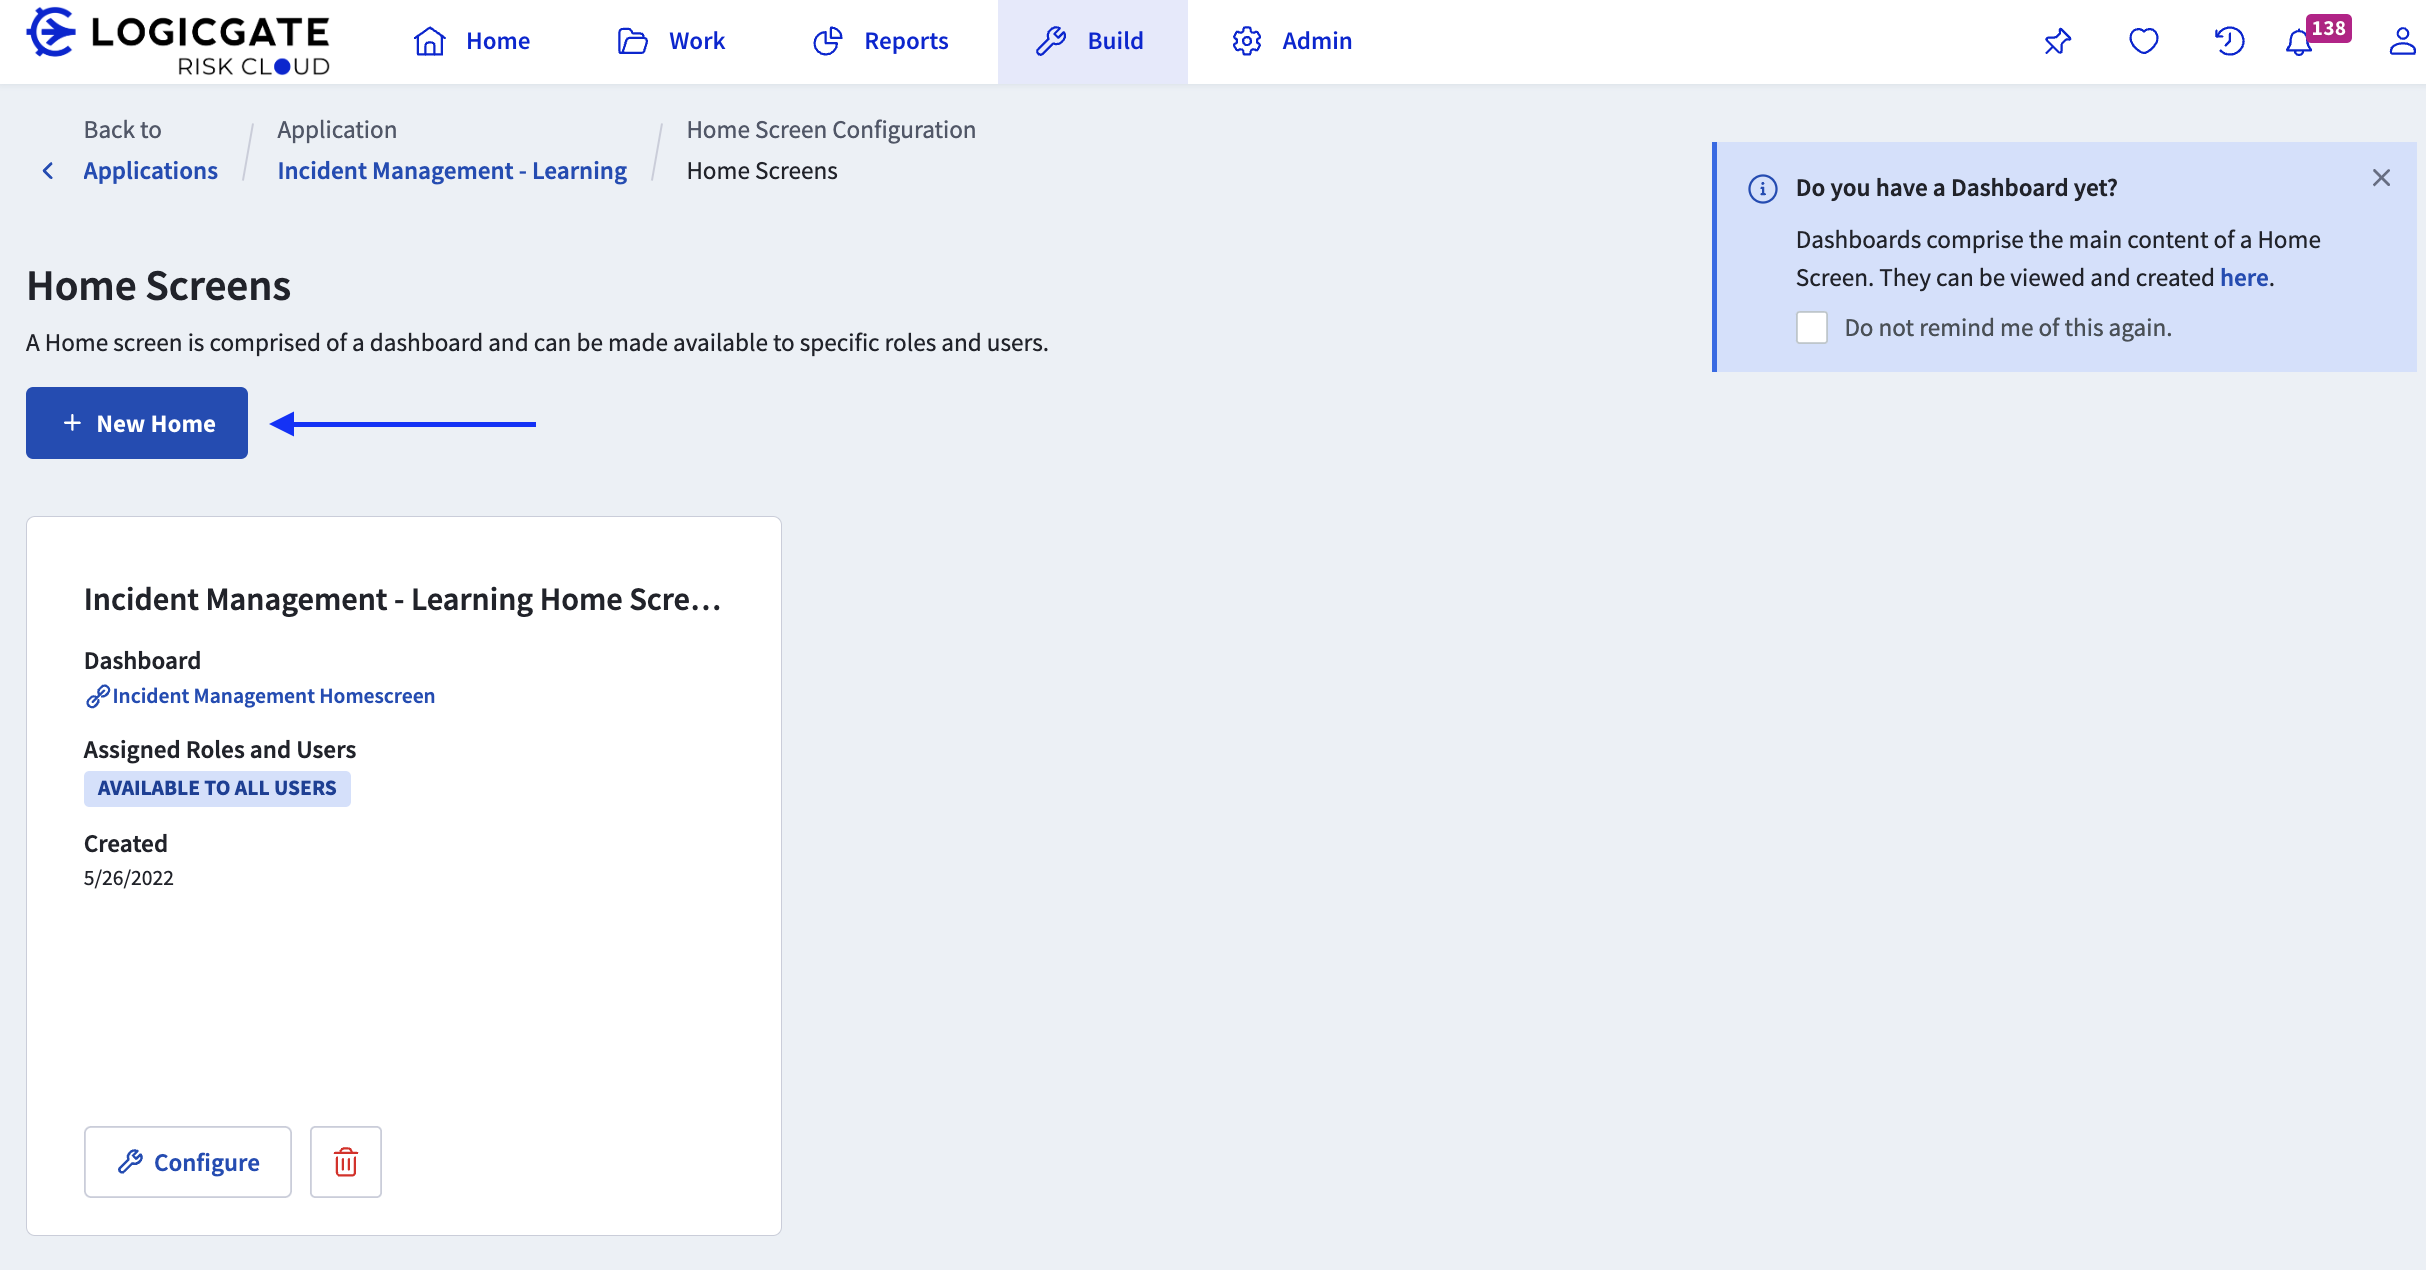The height and width of the screenshot is (1270, 2426).
Task: Click the Available to All Users badge
Action: point(217,788)
